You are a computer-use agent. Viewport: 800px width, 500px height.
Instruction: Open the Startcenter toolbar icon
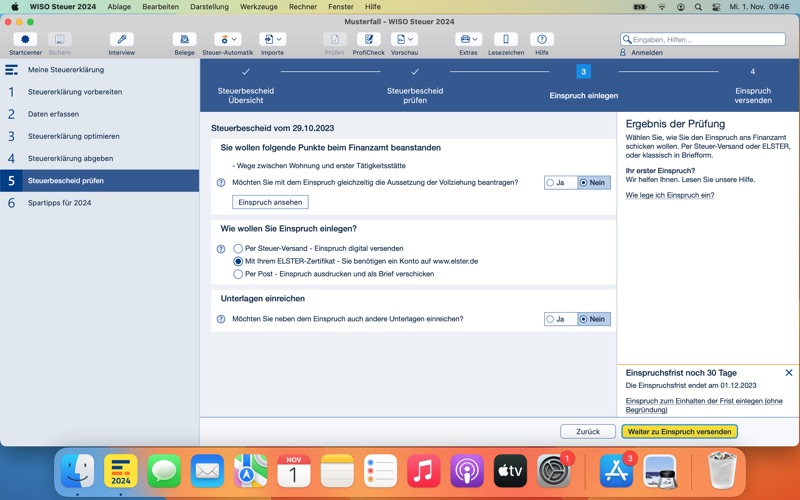click(25, 39)
